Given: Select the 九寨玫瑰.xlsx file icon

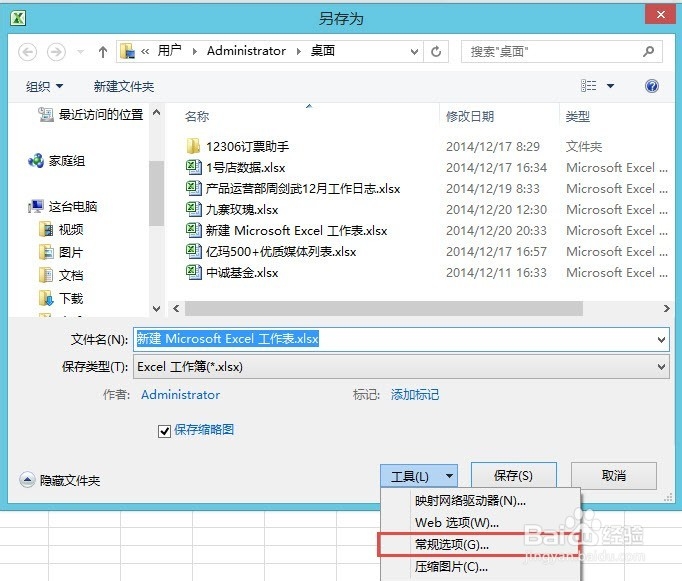Looking at the screenshot, I should (x=193, y=209).
